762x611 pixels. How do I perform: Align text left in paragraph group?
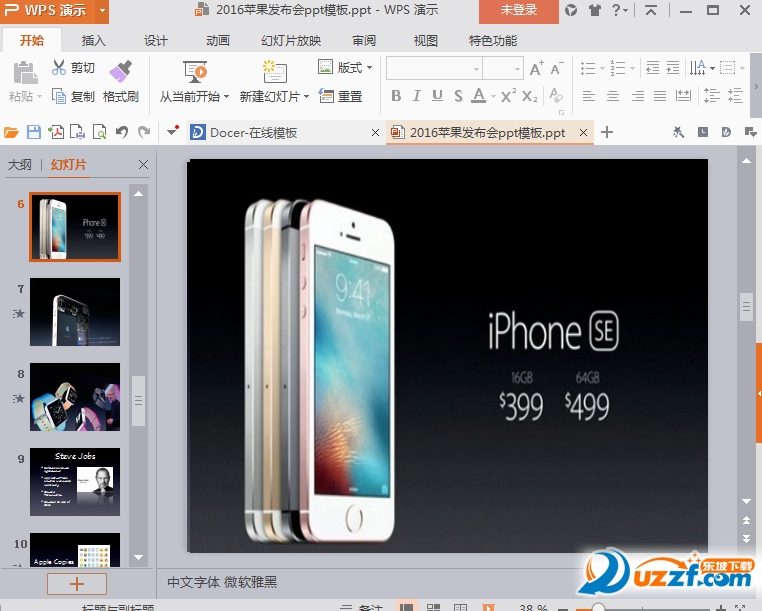[x=589, y=96]
